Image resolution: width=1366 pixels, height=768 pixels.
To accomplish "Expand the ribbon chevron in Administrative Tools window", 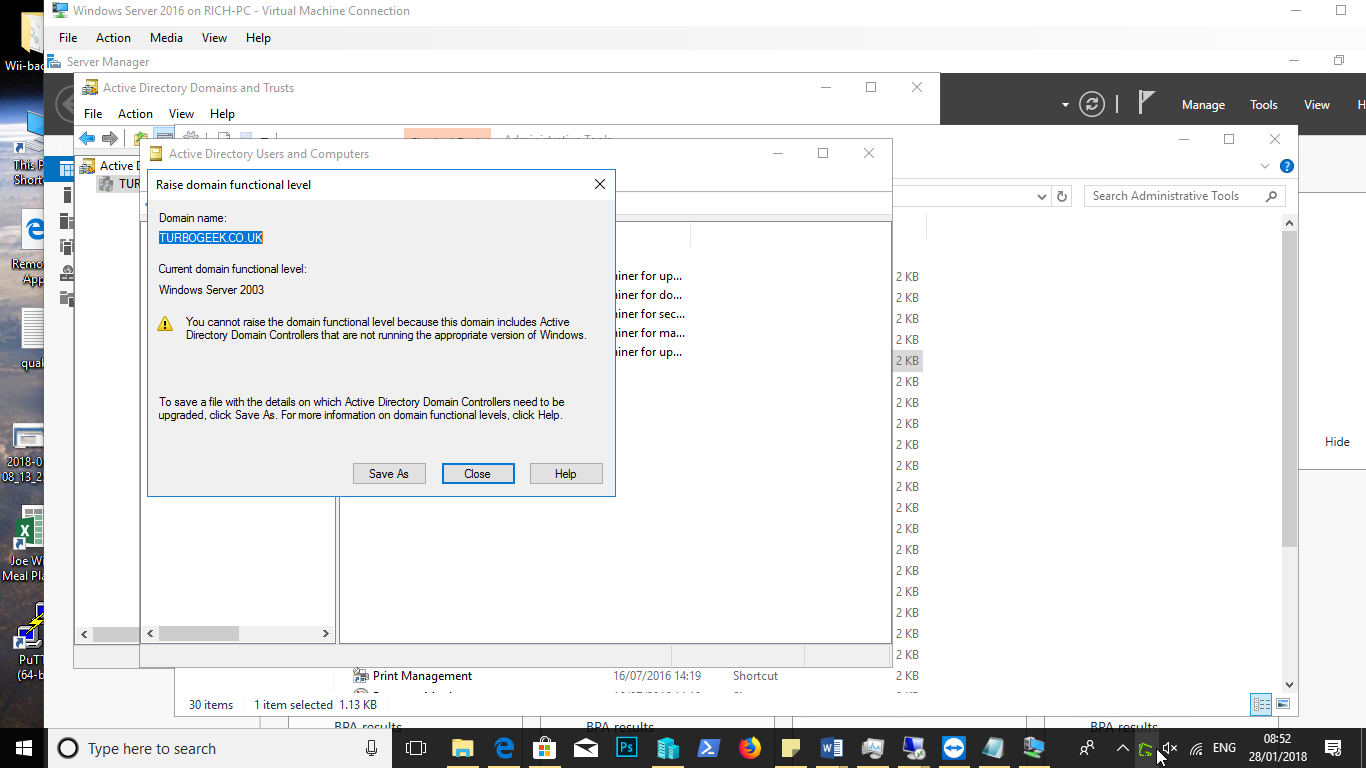I will click(1266, 166).
